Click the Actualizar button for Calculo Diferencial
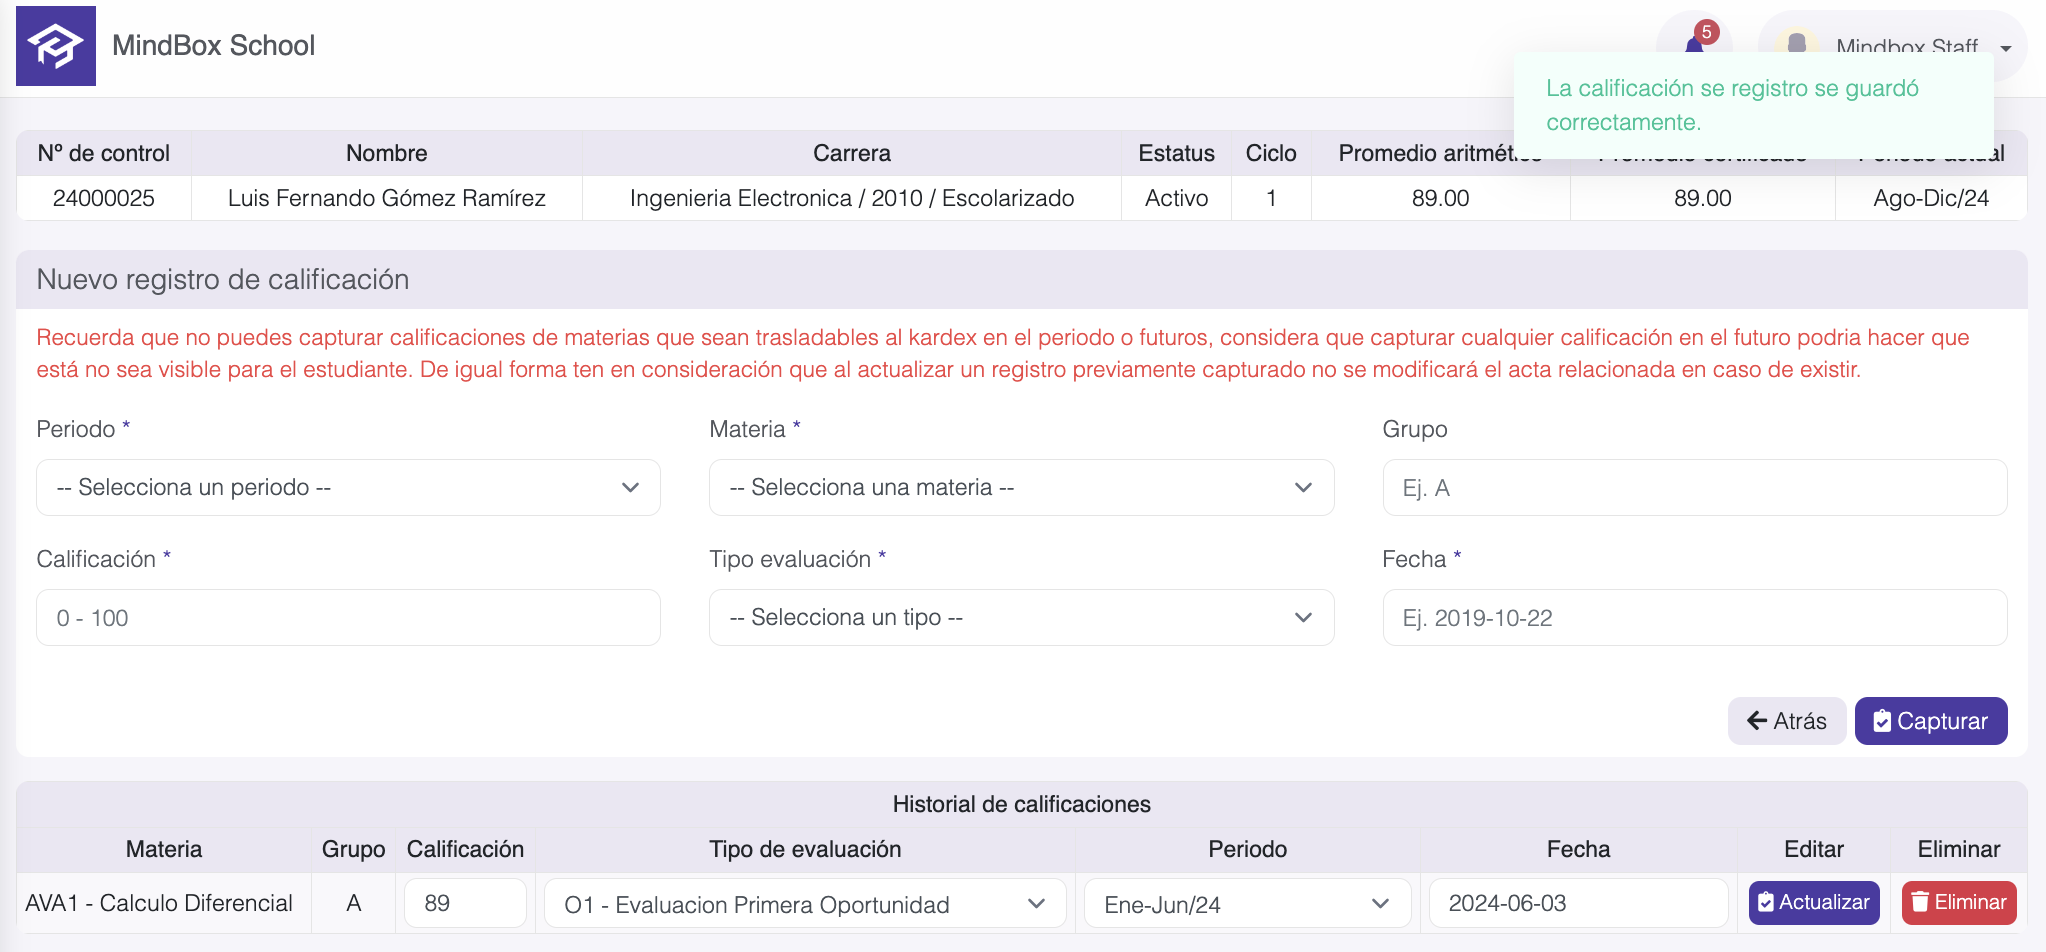2046x952 pixels. 1813,903
